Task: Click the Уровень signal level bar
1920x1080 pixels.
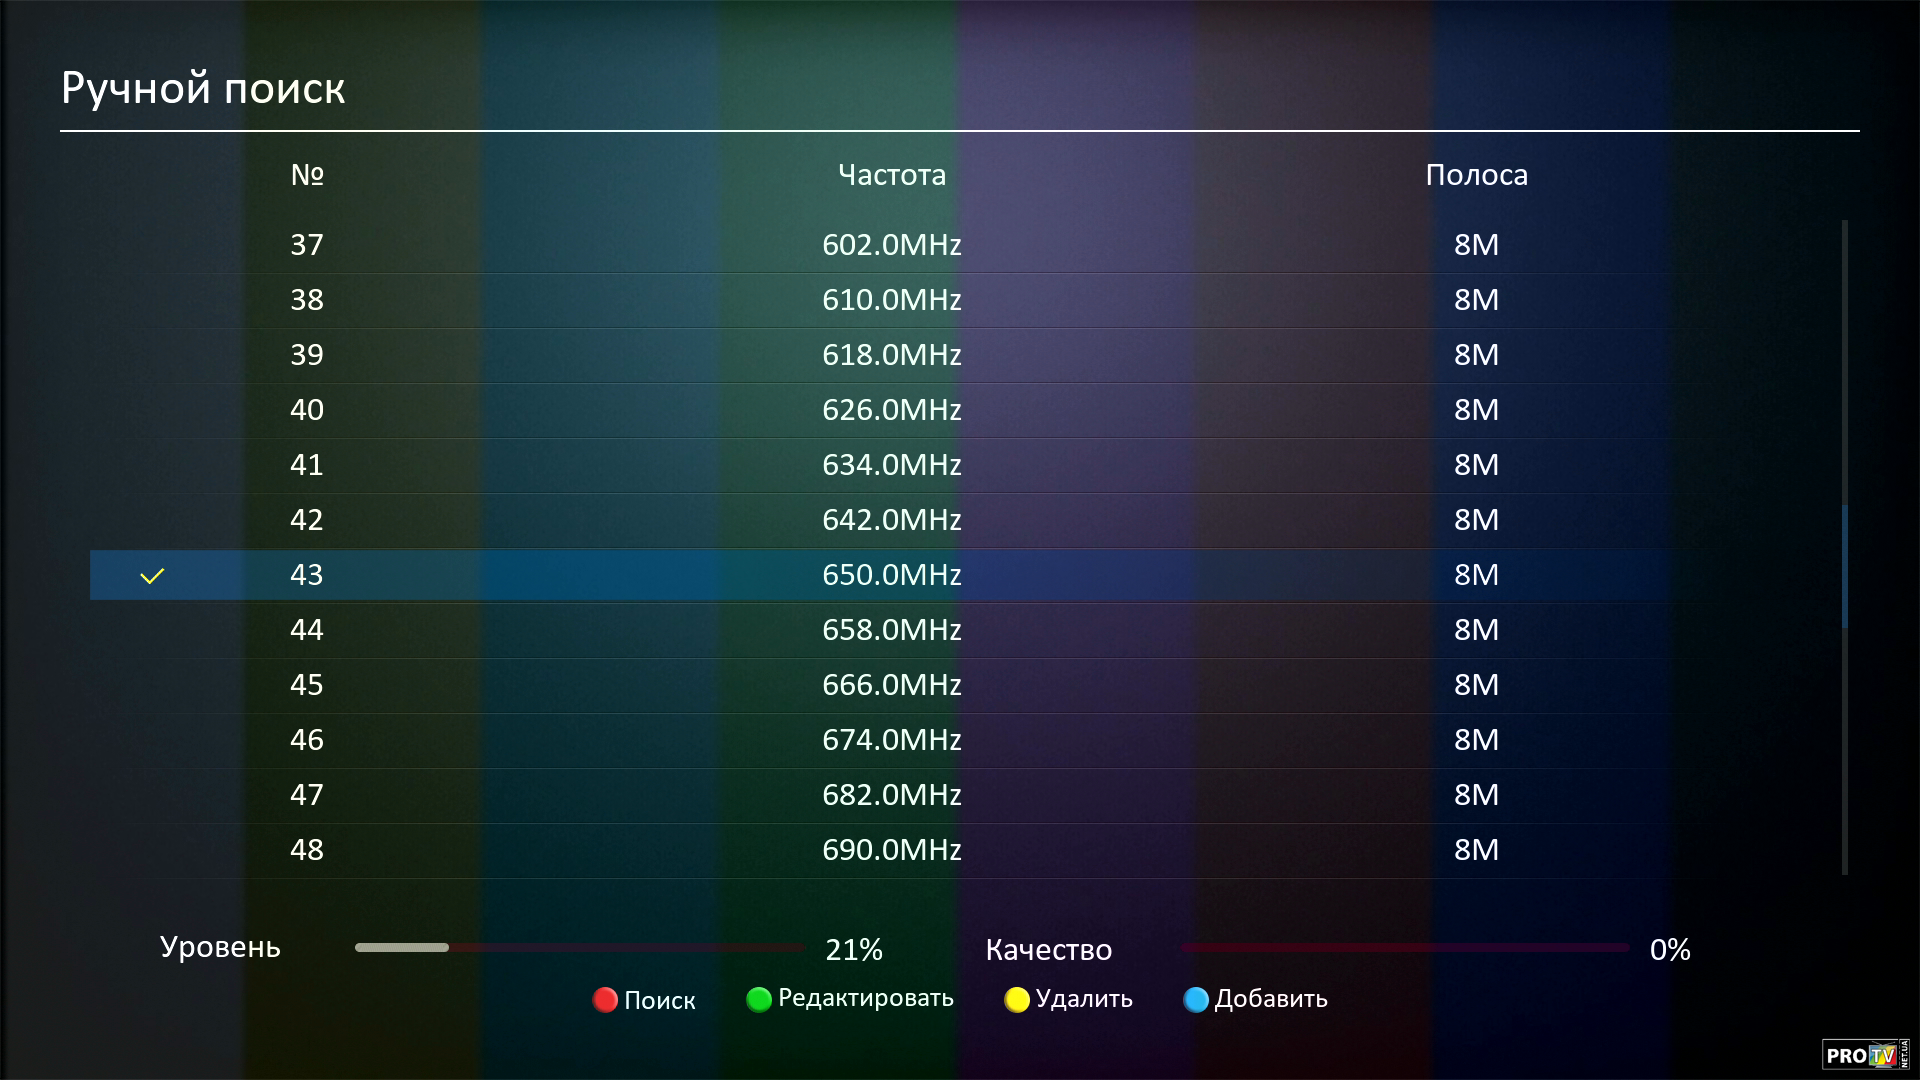Action: (580, 947)
